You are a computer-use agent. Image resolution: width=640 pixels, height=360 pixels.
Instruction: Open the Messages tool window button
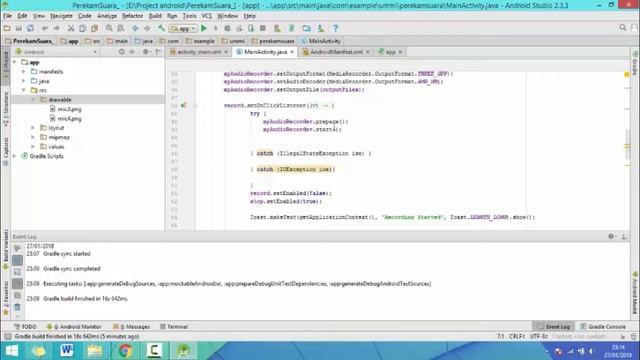pos(131,327)
